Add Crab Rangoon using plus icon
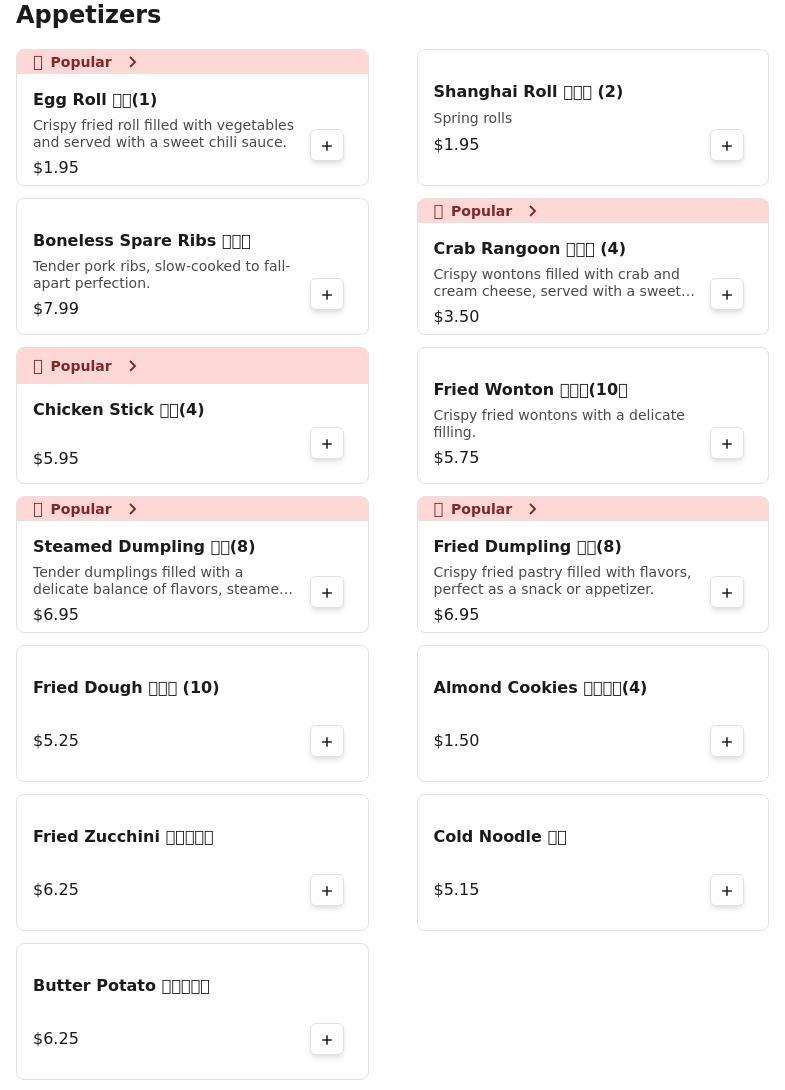Screen dimensions: 785x1090 (x=727, y=295)
